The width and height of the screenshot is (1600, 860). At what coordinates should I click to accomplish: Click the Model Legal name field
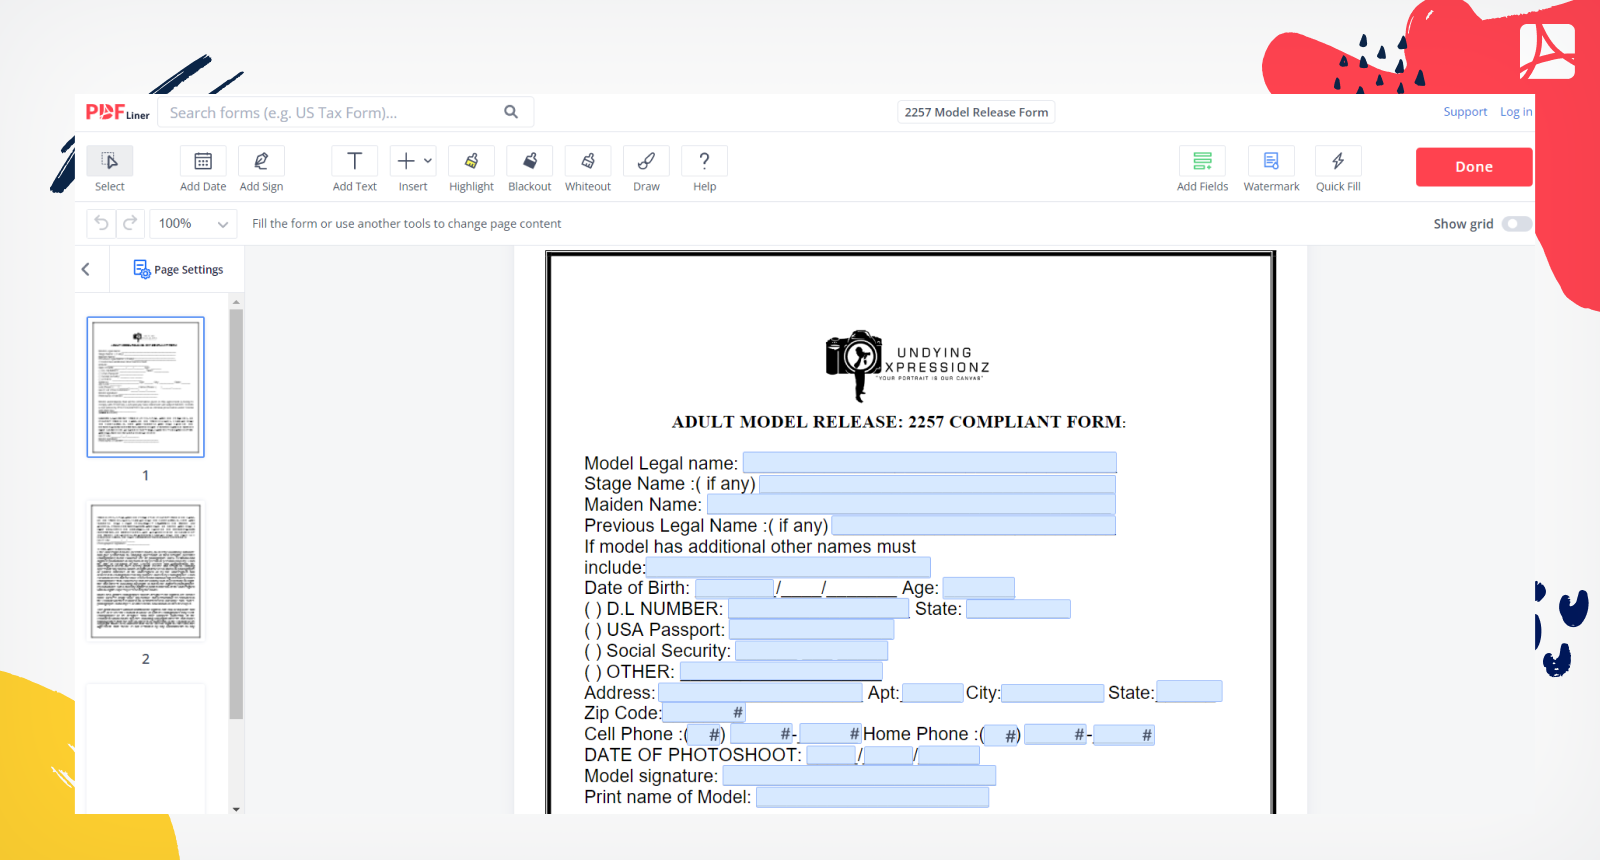[929, 462]
